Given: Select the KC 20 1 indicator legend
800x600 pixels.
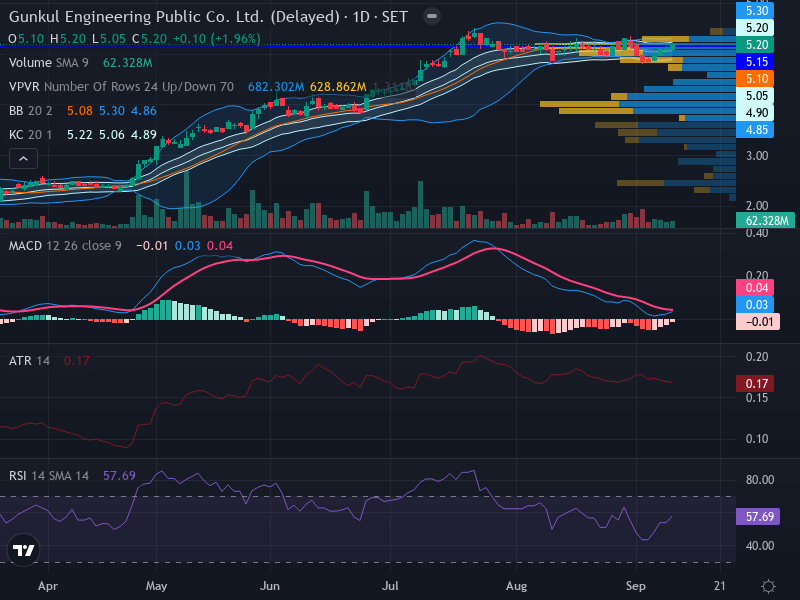Looking at the screenshot, I should [83, 135].
